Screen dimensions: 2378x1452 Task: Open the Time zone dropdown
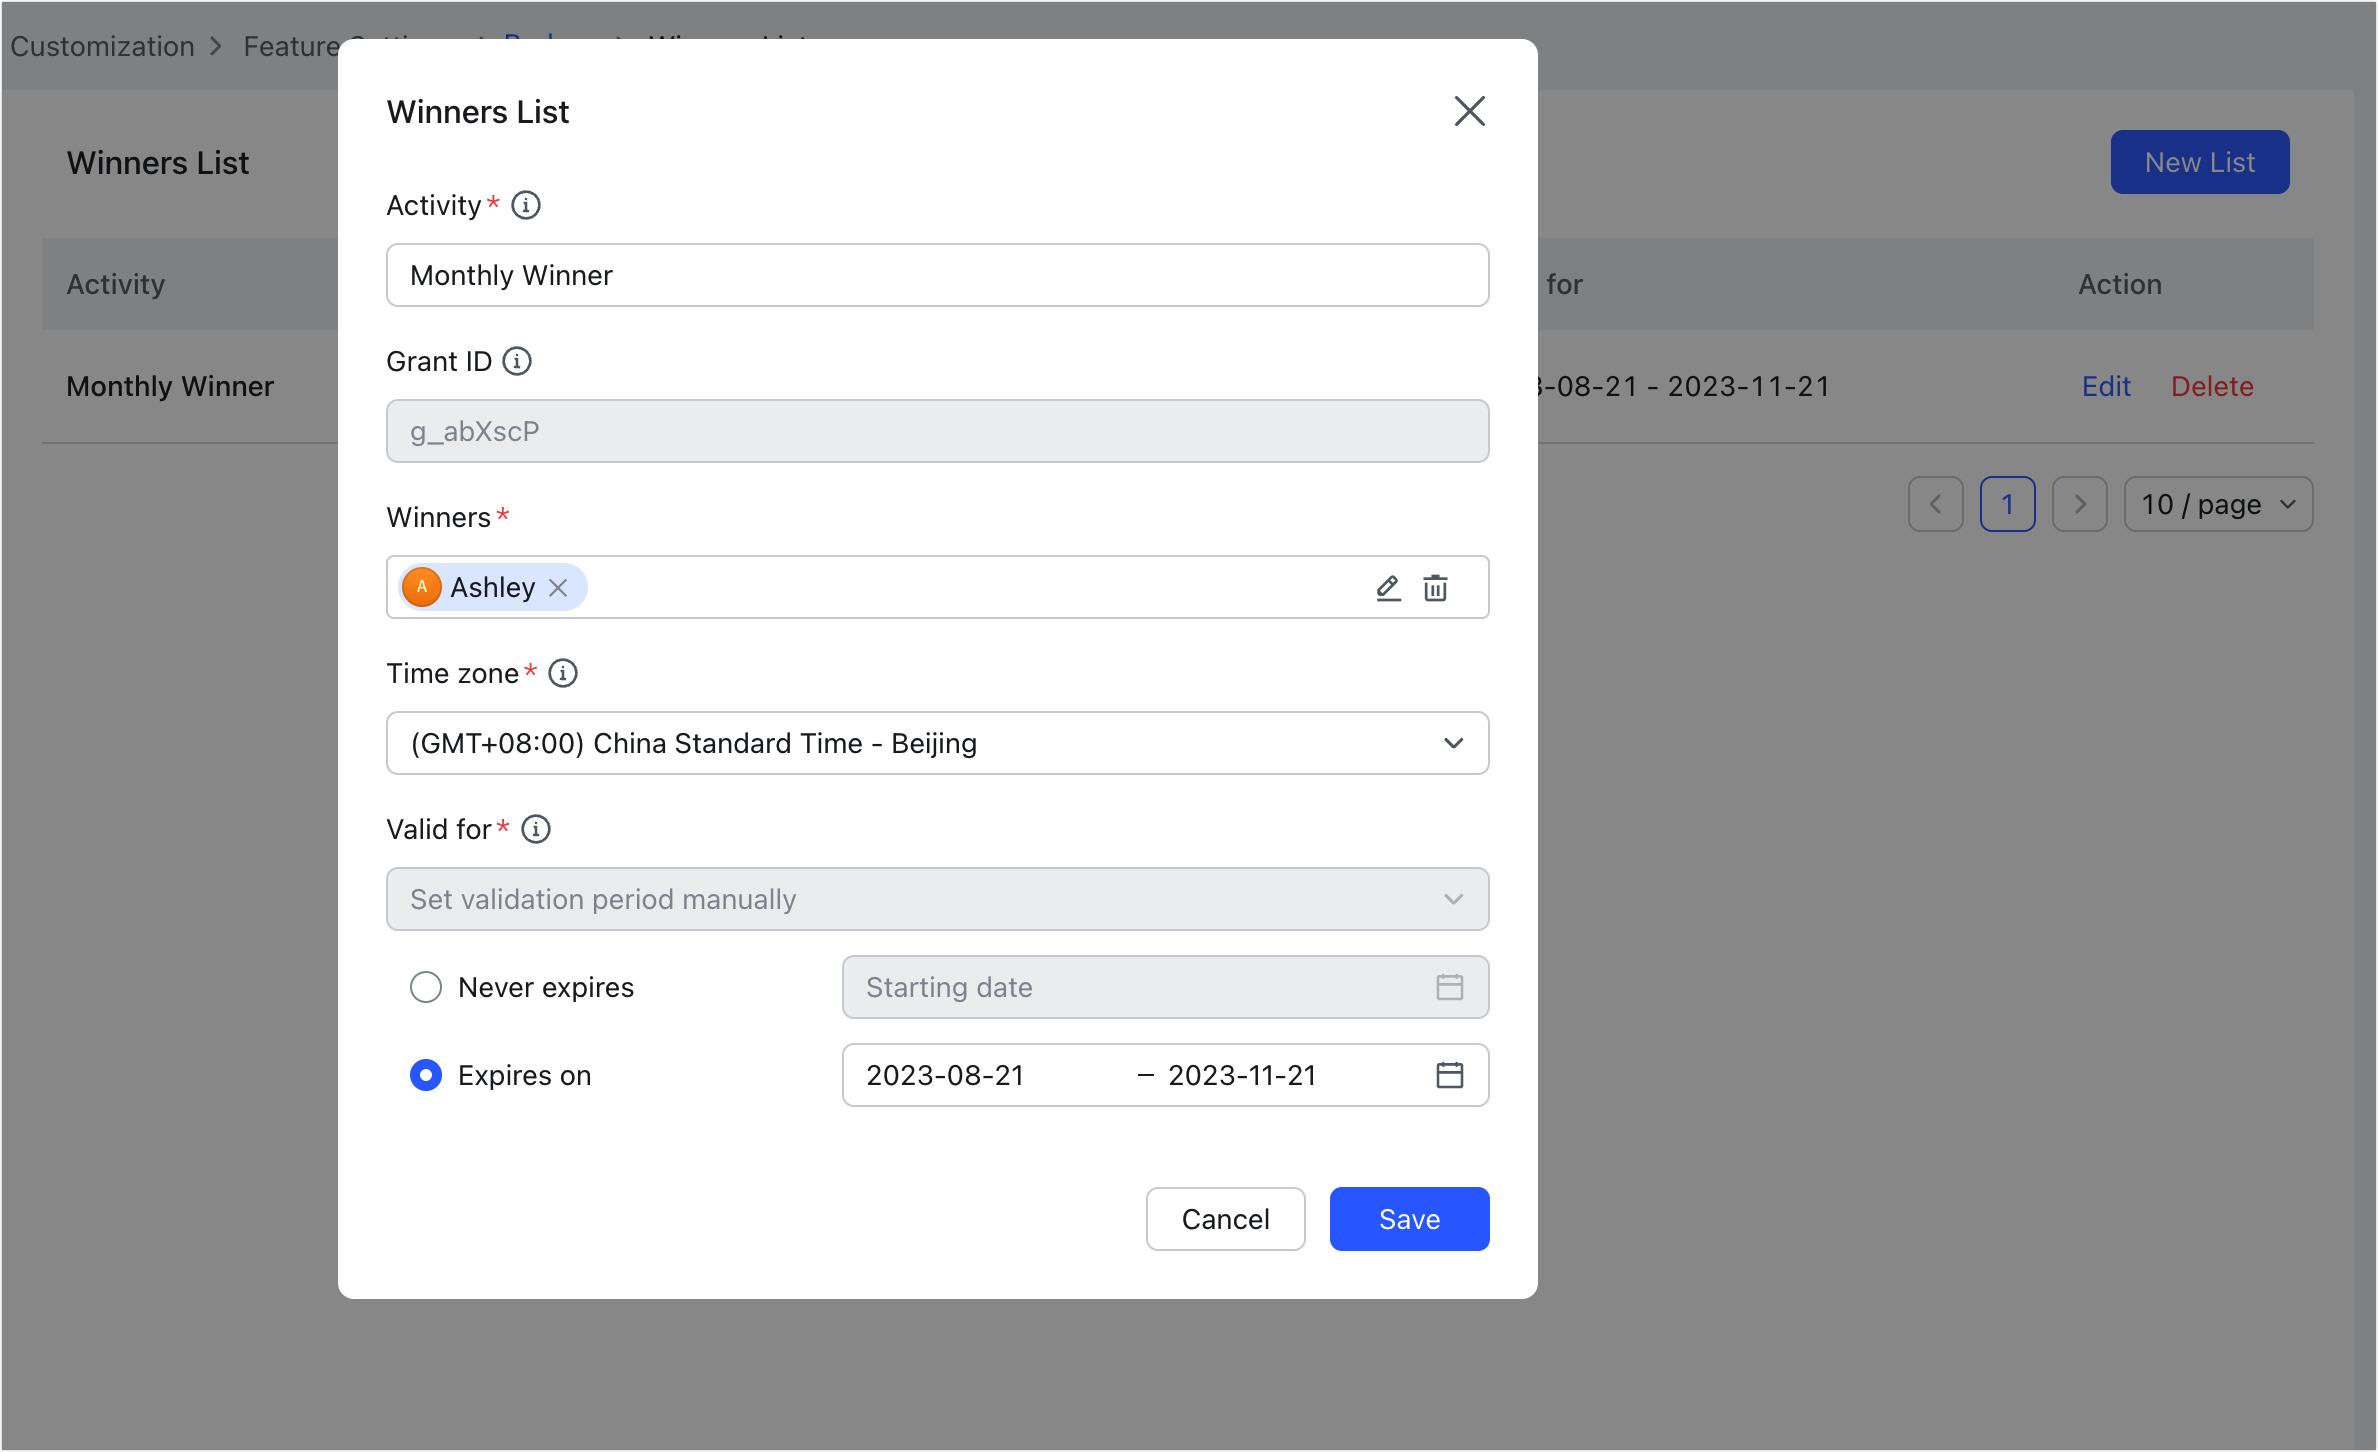1454,743
